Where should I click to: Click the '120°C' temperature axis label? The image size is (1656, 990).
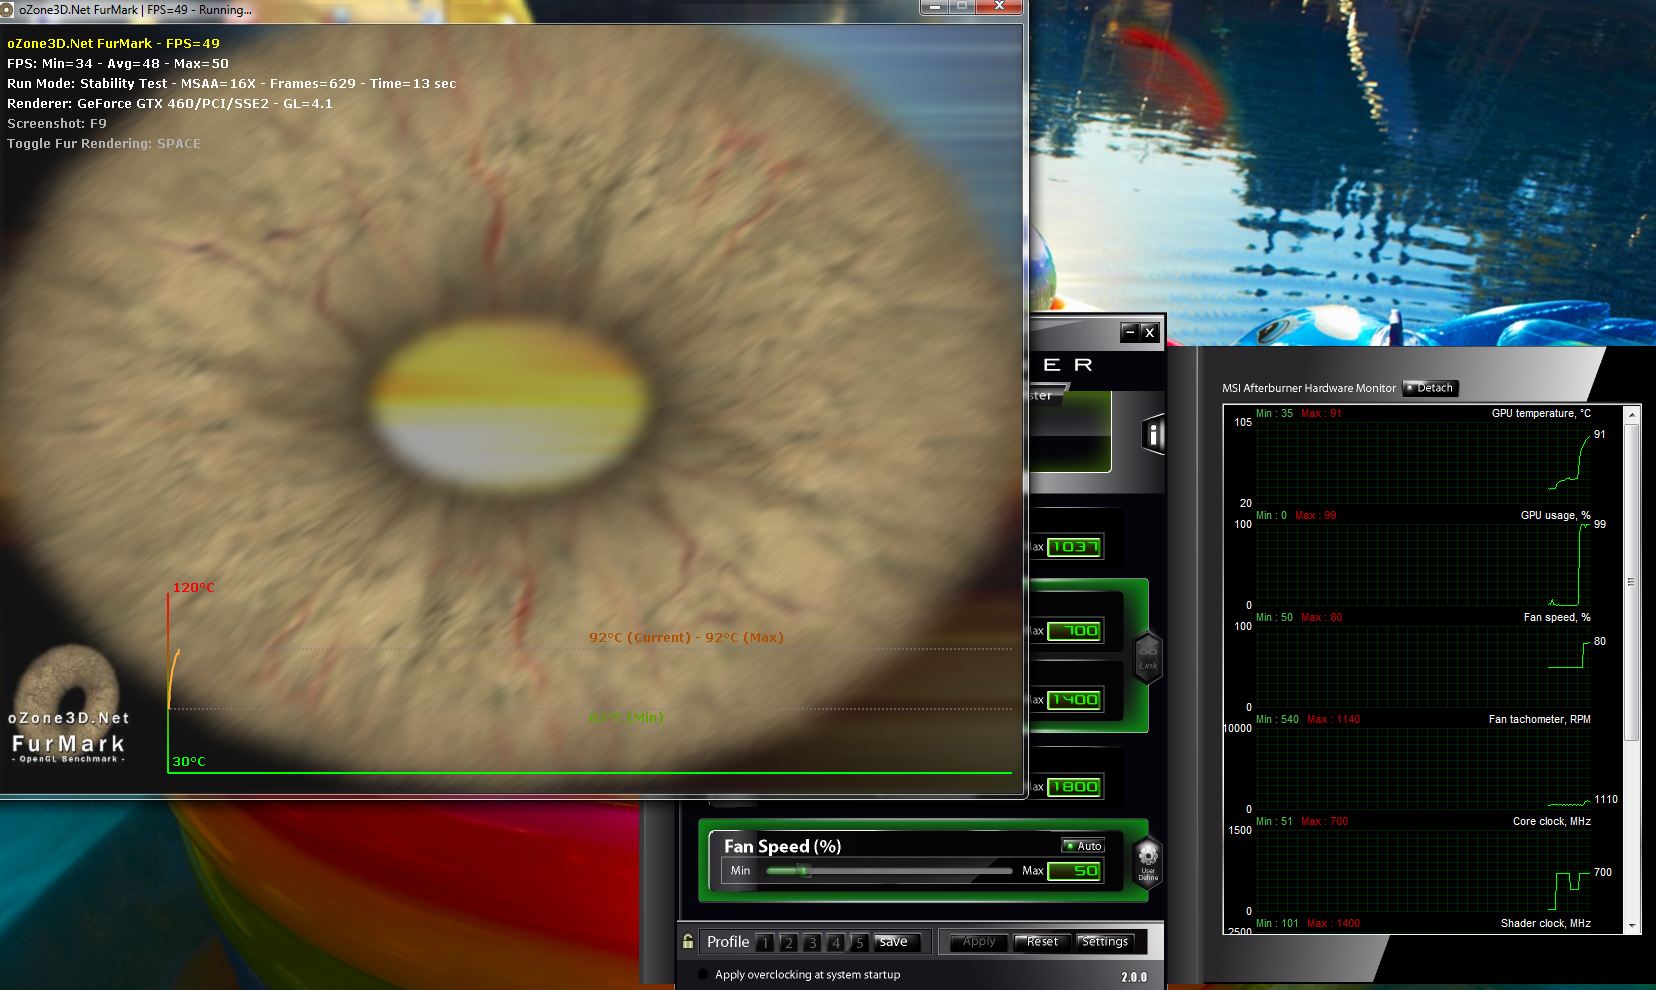[193, 587]
